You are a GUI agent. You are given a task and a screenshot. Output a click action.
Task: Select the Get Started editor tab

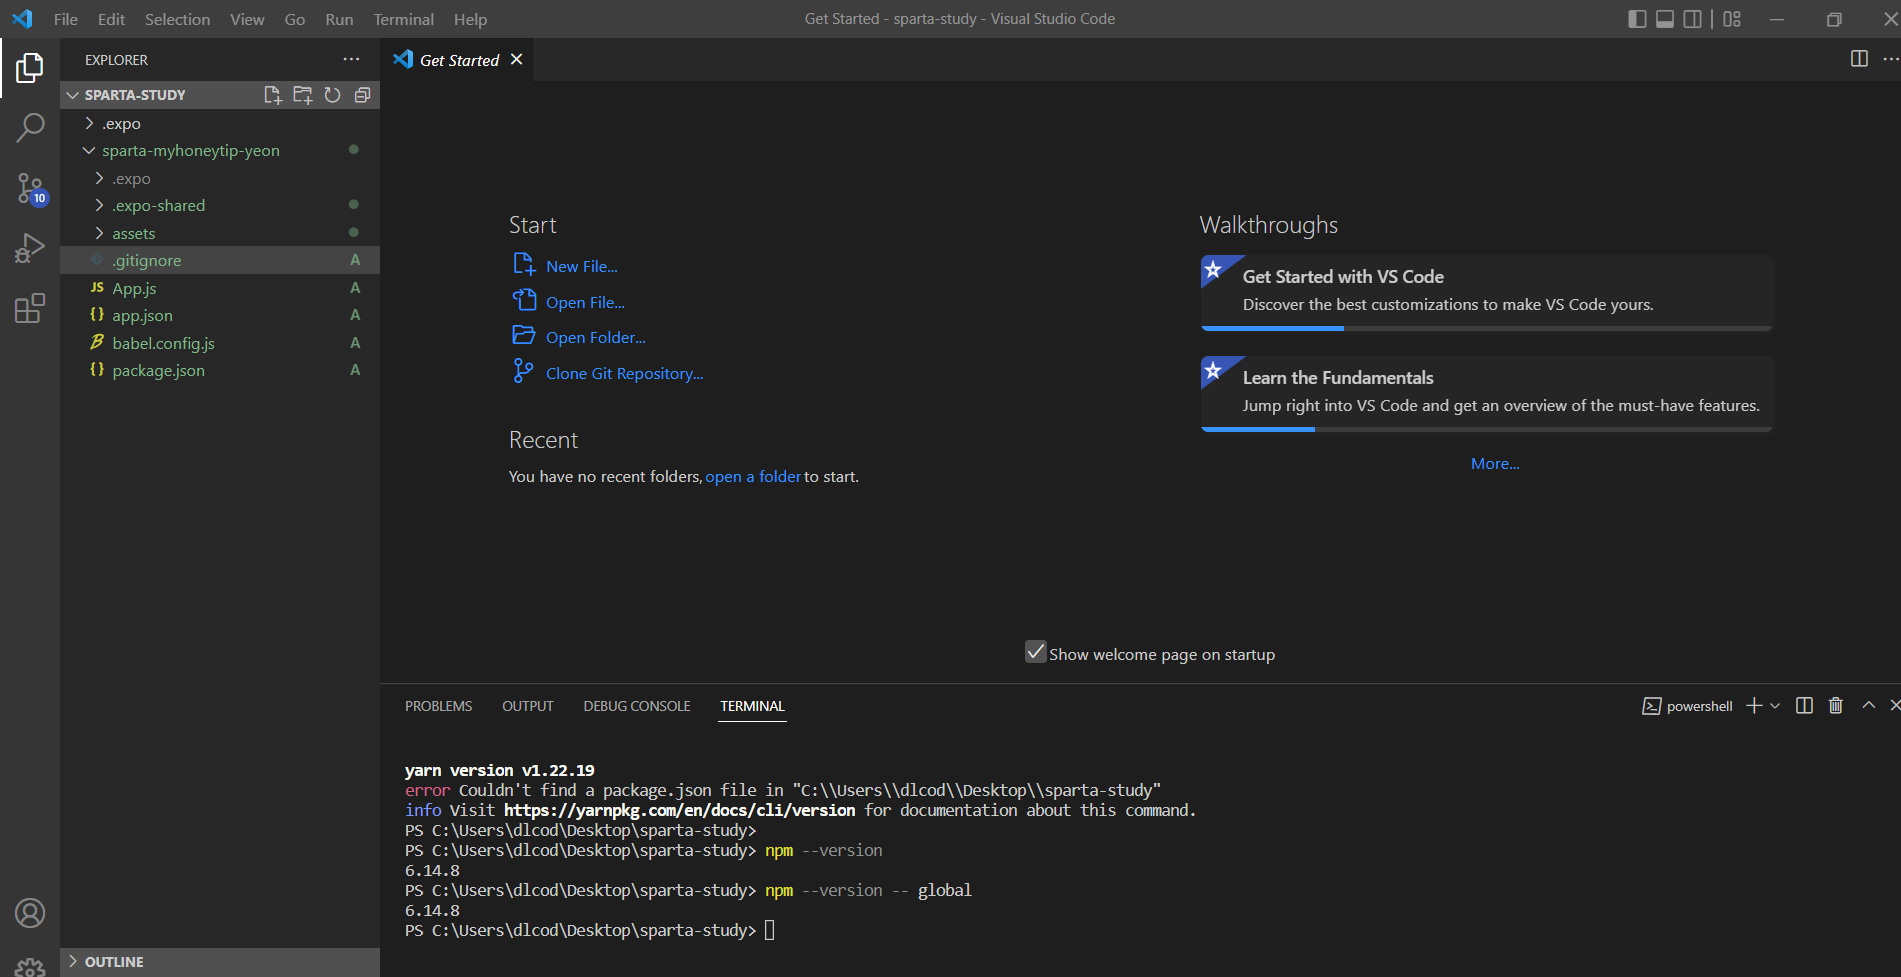(x=458, y=60)
